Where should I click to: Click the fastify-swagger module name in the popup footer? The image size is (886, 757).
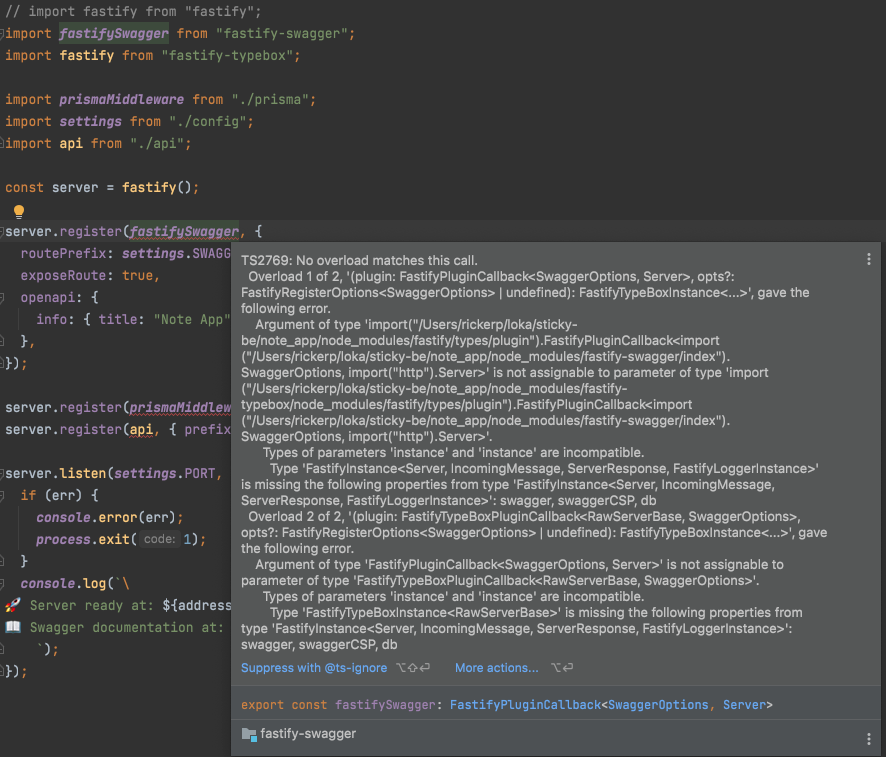click(x=308, y=734)
